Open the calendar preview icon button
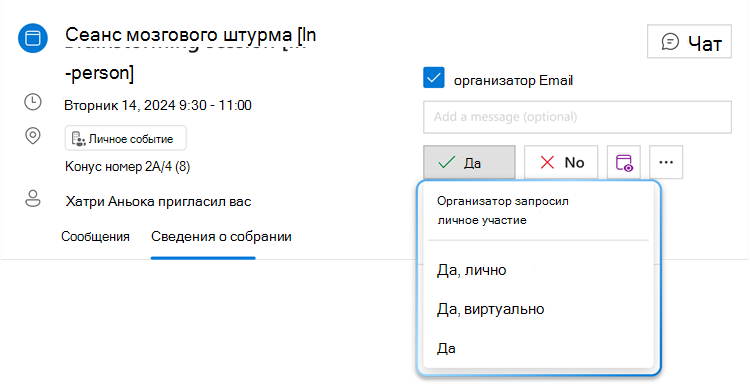This screenshot has width=750, height=387. pyautogui.click(x=624, y=163)
